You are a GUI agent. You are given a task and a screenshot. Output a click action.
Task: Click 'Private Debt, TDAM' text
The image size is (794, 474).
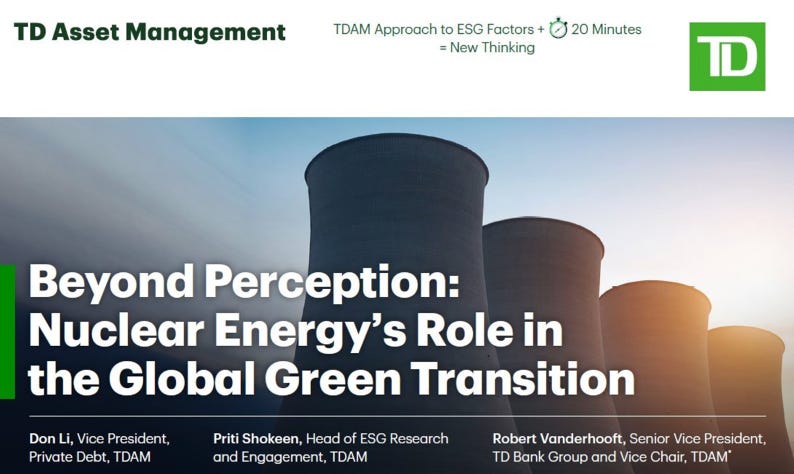90,457
